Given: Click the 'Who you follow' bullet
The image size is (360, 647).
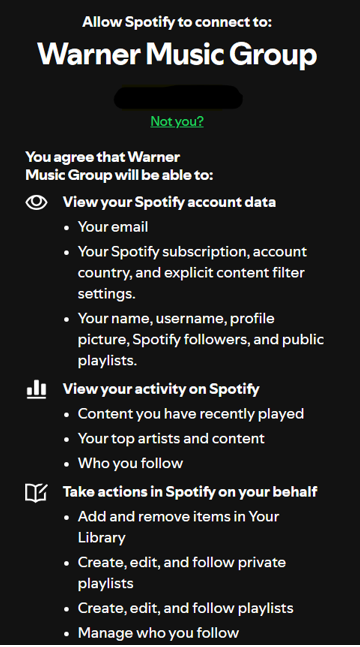Looking at the screenshot, I should pos(130,463).
